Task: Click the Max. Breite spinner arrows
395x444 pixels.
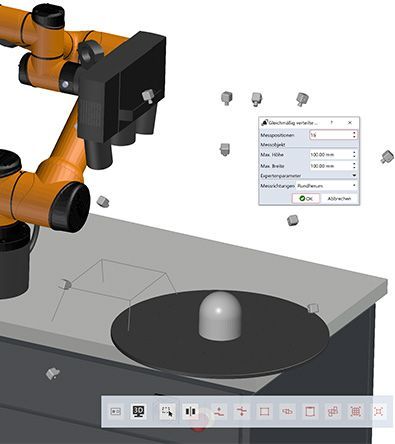Action: pyautogui.click(x=354, y=166)
